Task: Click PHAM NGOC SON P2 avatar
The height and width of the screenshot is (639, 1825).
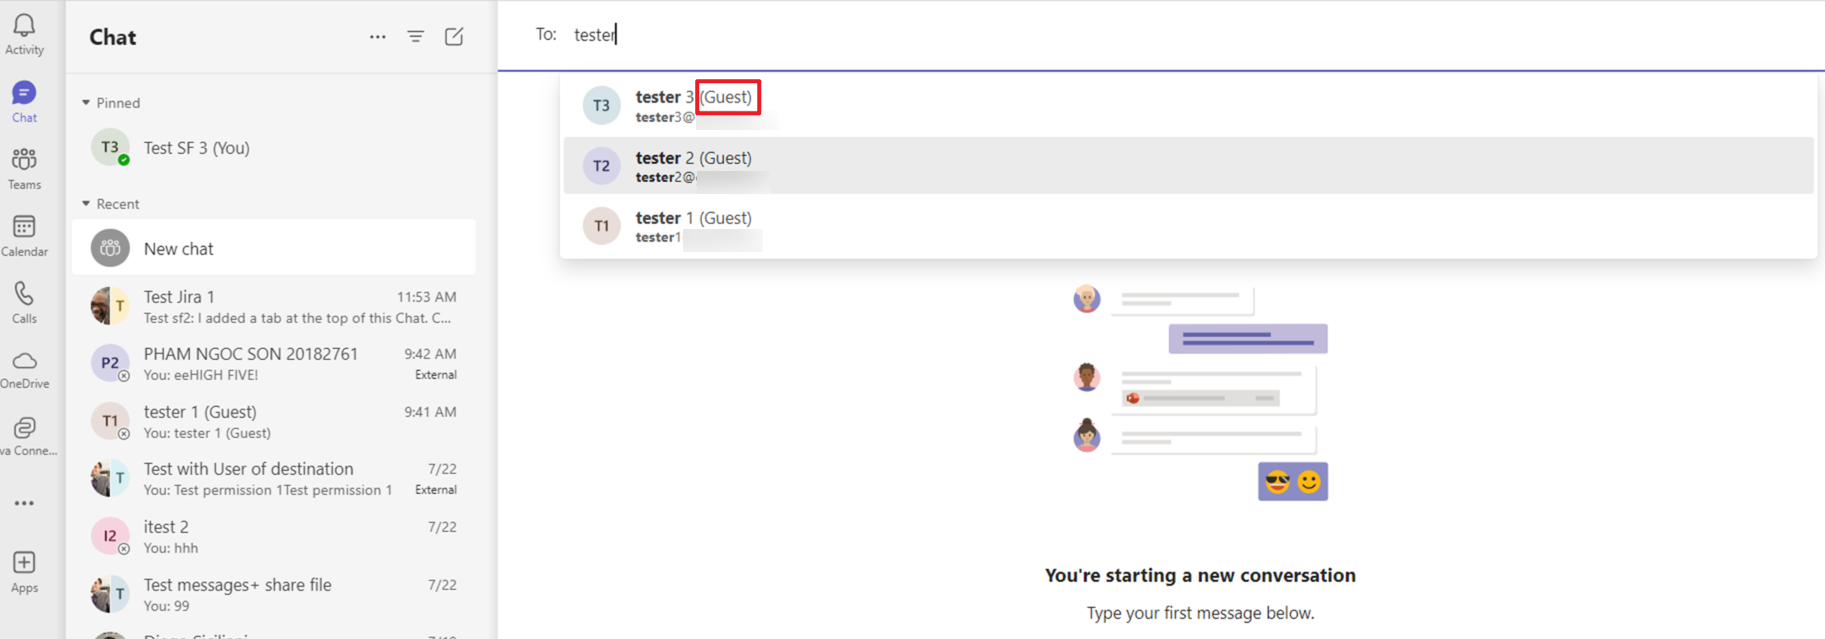Action: pyautogui.click(x=110, y=363)
